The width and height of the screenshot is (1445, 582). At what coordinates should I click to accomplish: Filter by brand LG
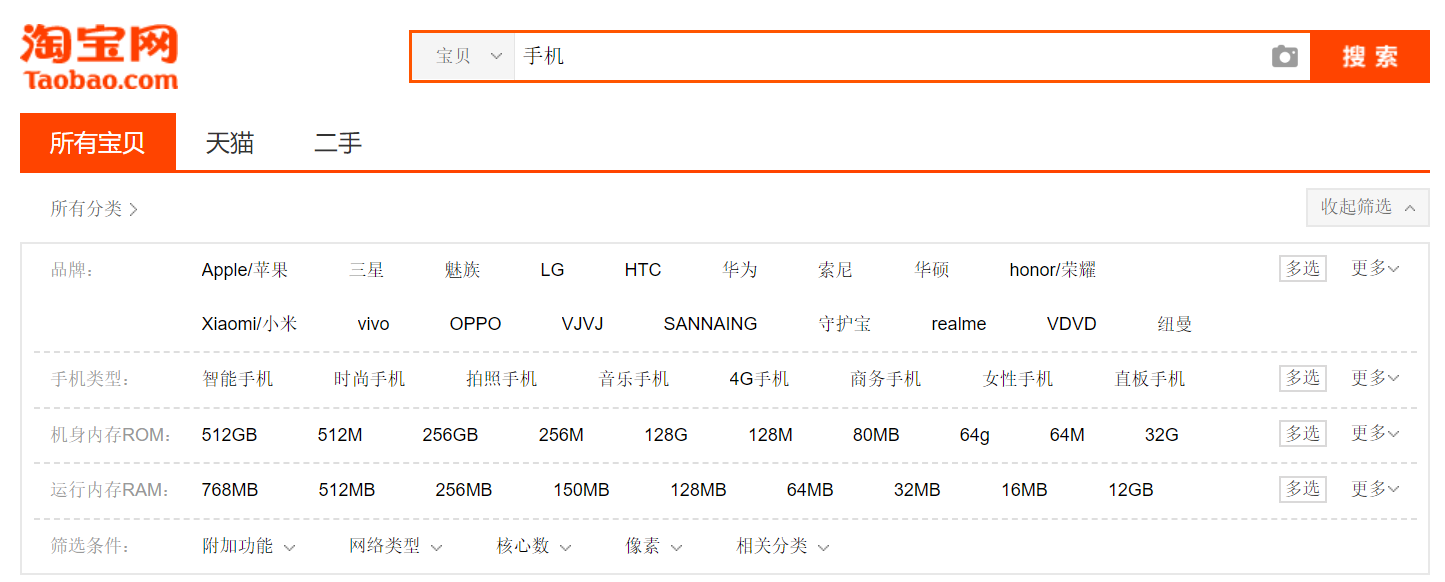coord(552,270)
